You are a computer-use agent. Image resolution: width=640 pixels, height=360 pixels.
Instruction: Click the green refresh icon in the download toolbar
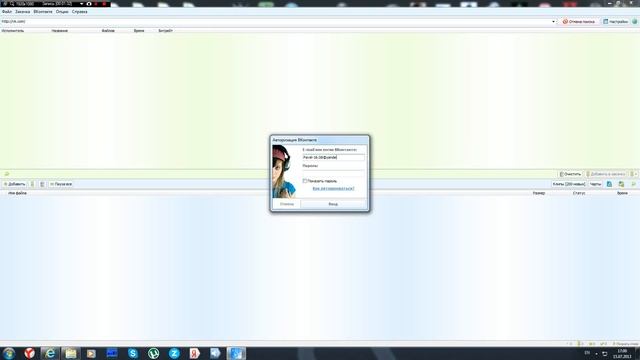tap(621, 184)
